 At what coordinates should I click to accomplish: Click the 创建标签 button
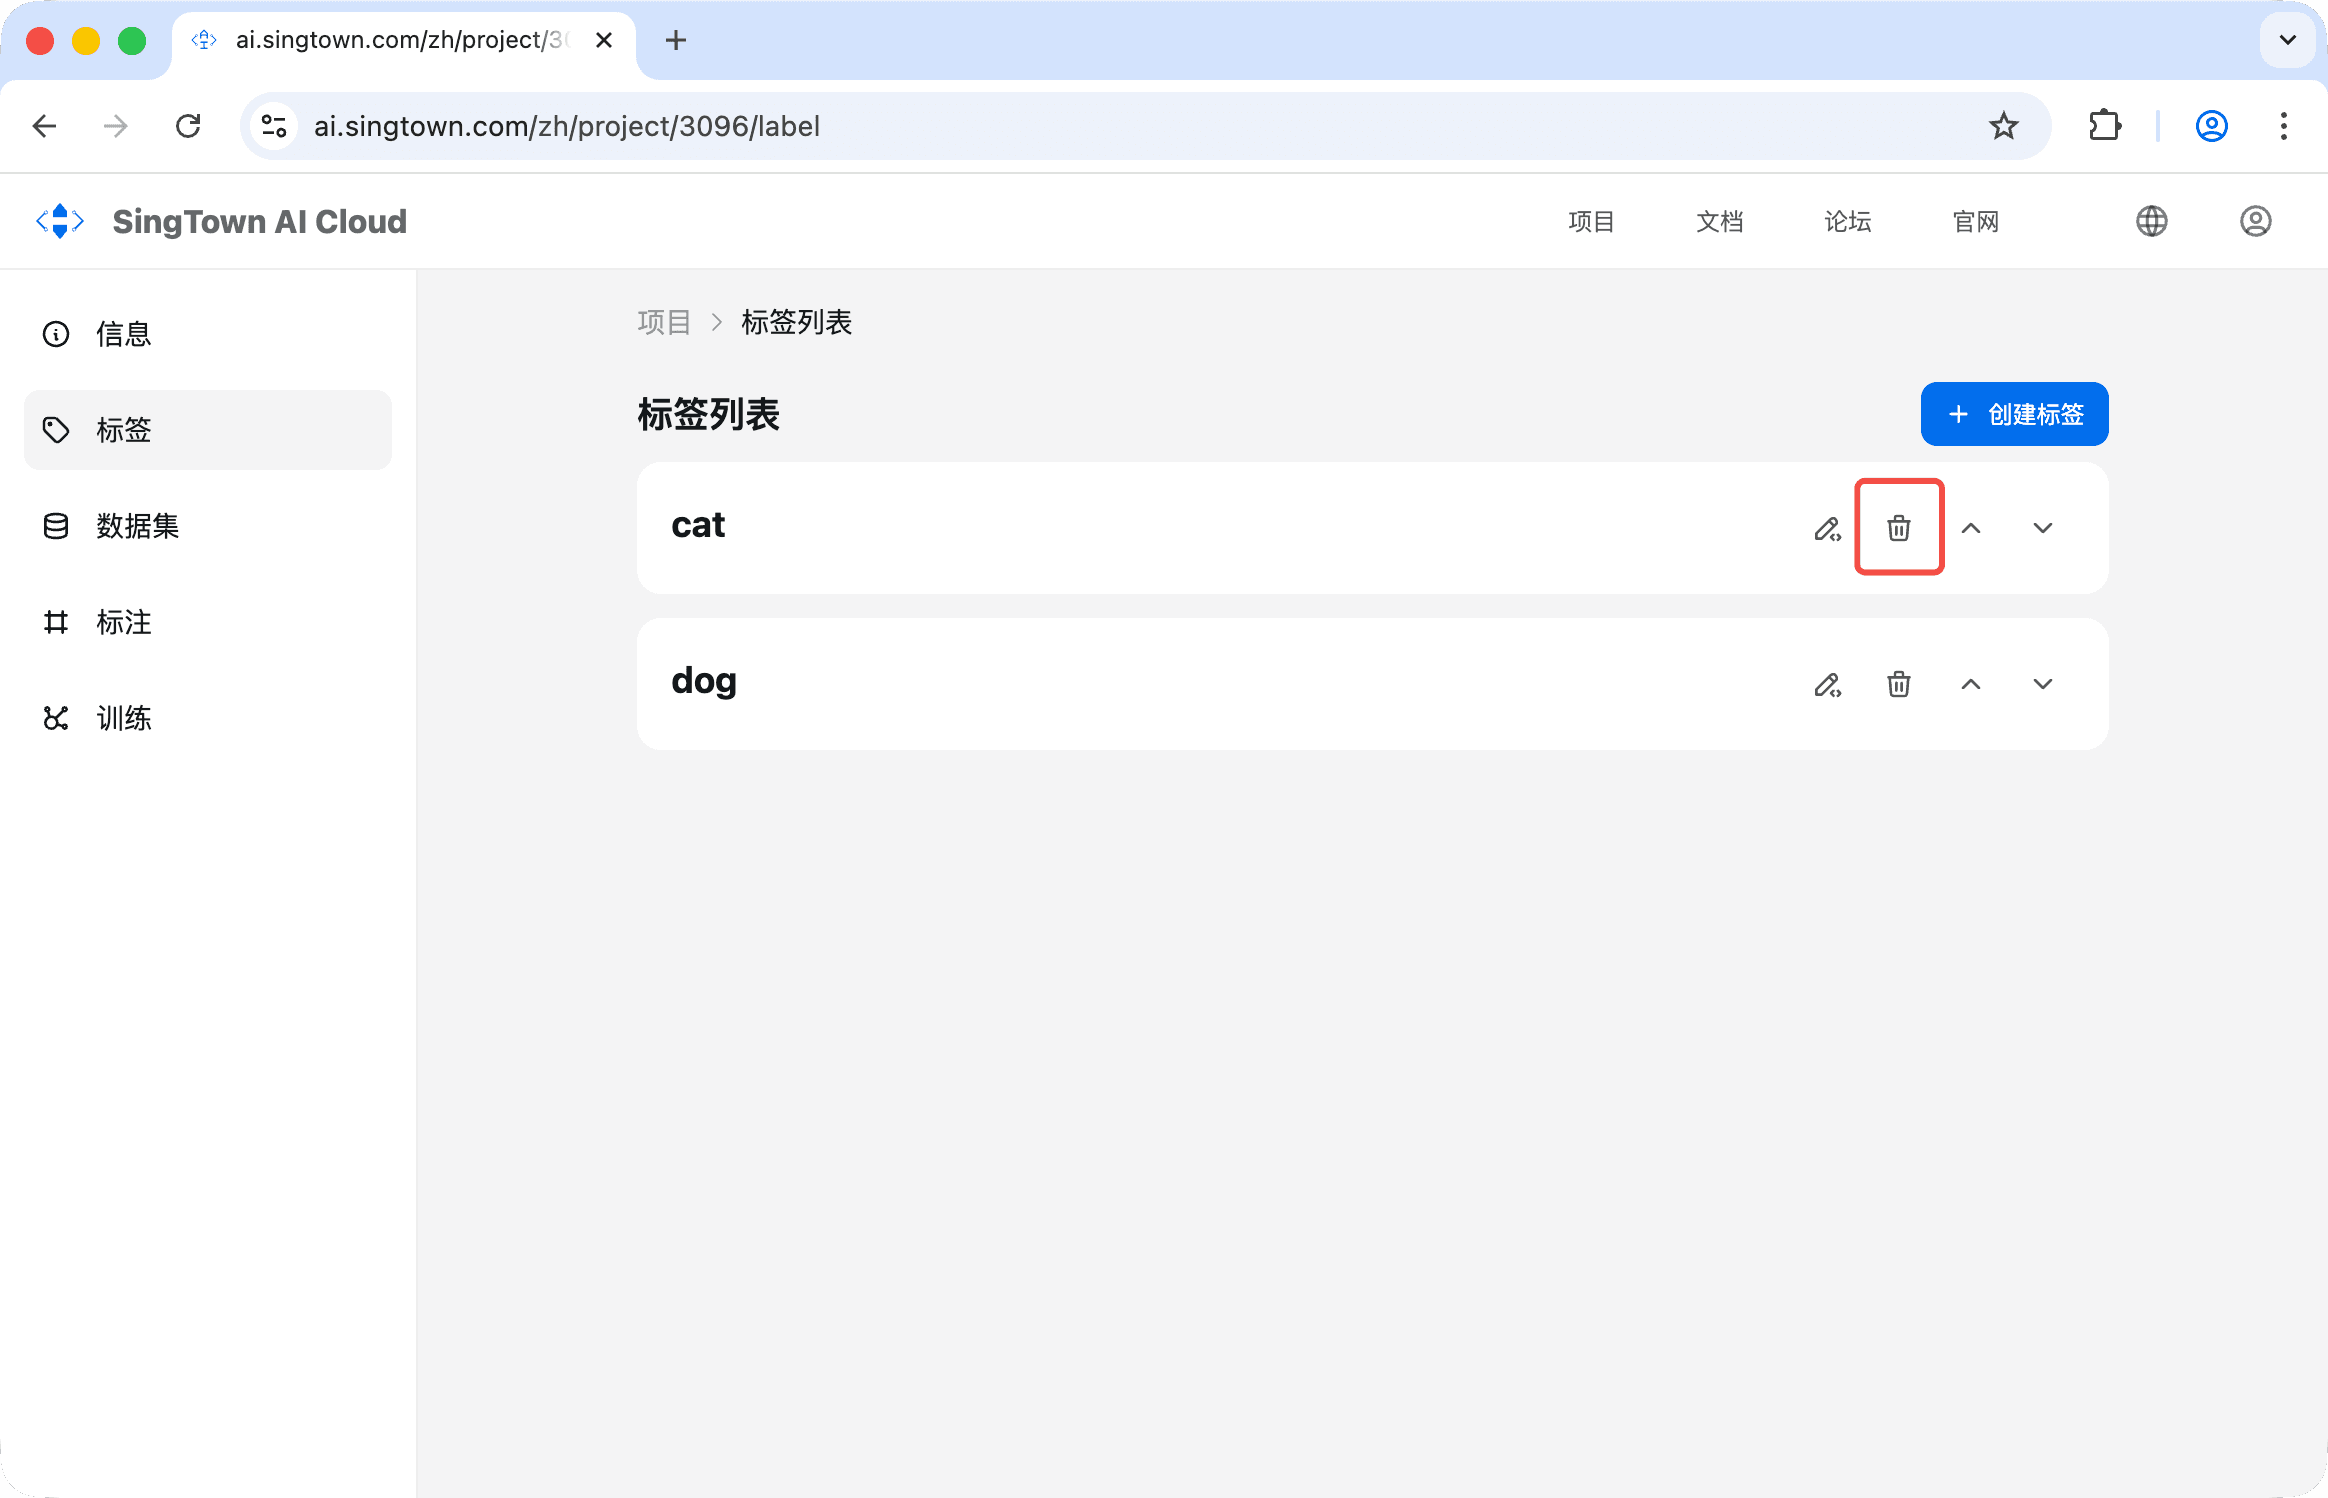coord(2014,414)
